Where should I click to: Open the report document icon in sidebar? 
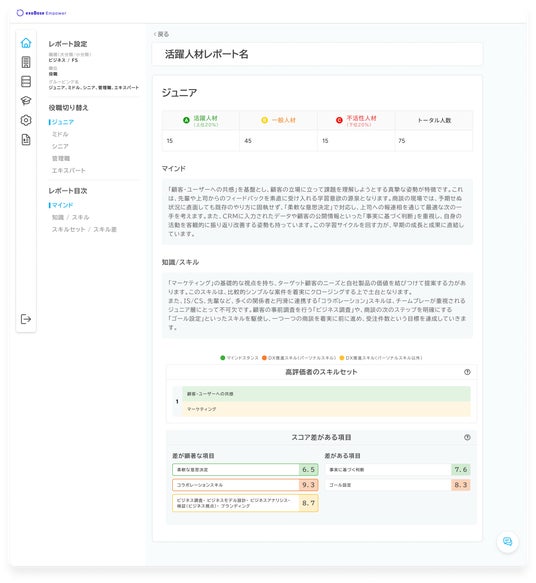(26, 140)
